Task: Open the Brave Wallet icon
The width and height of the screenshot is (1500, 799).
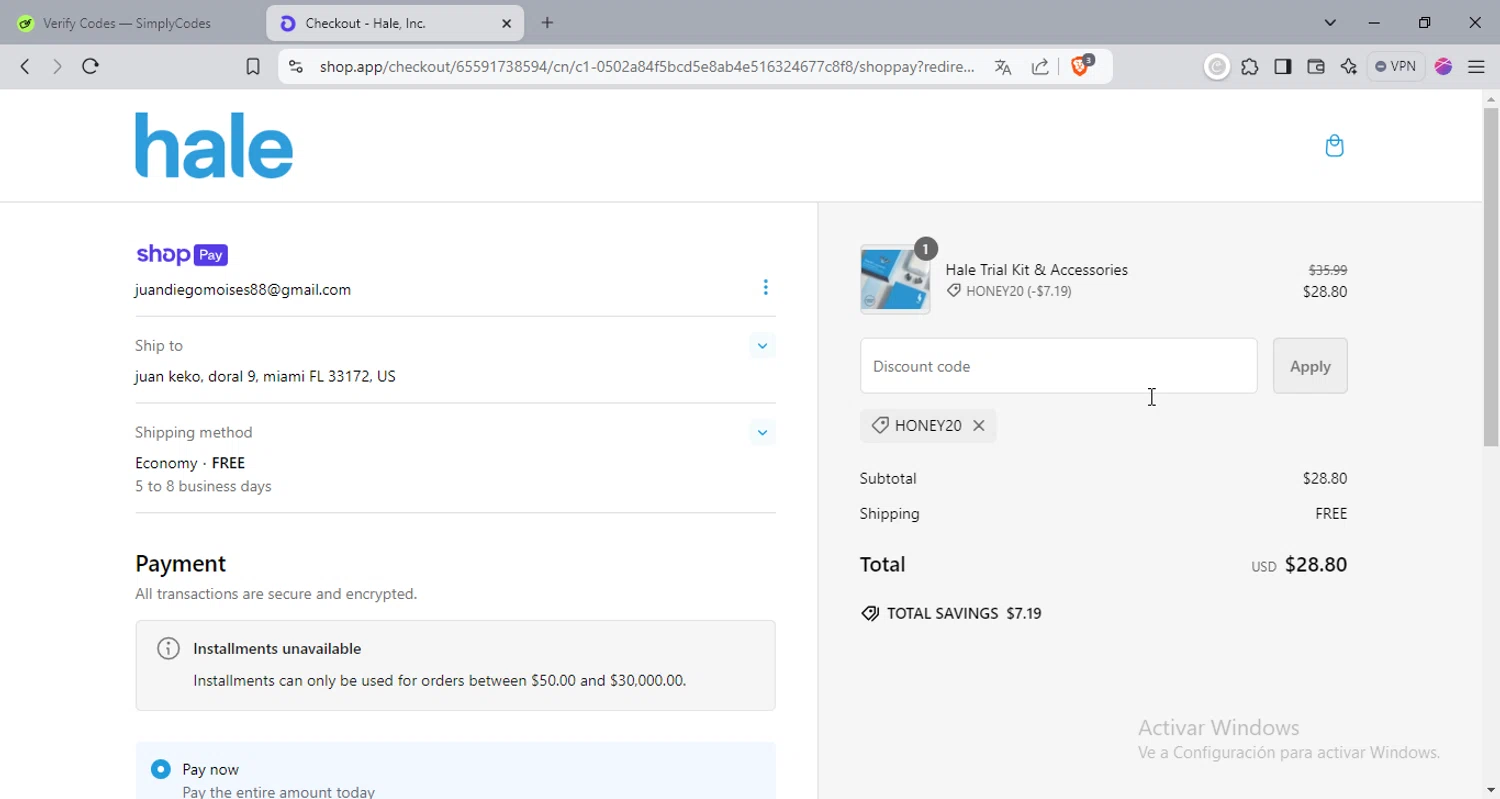Action: (1316, 67)
